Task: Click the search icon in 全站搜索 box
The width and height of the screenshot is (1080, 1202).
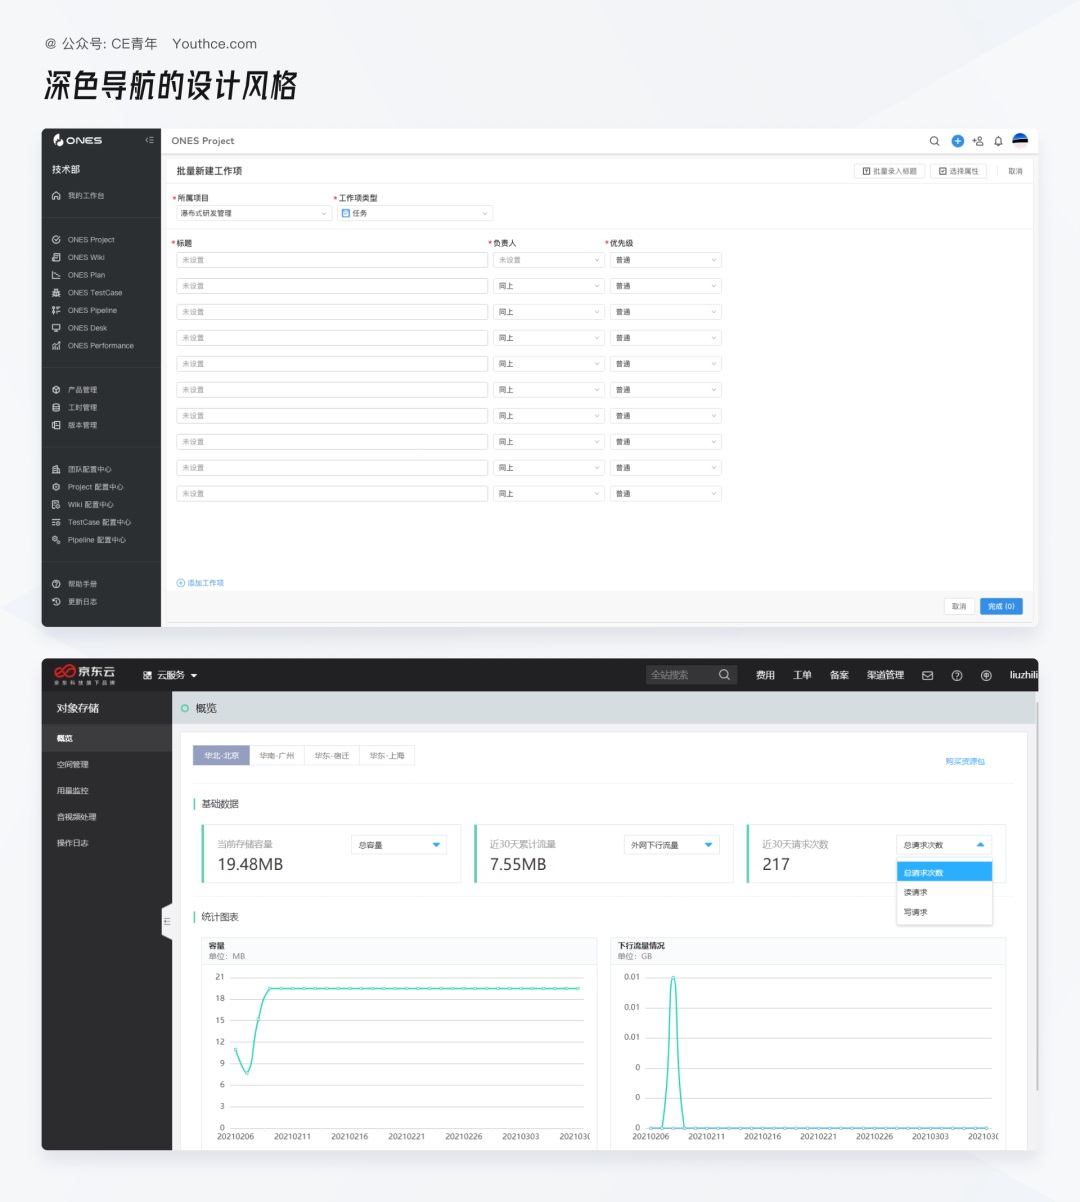Action: coord(724,675)
